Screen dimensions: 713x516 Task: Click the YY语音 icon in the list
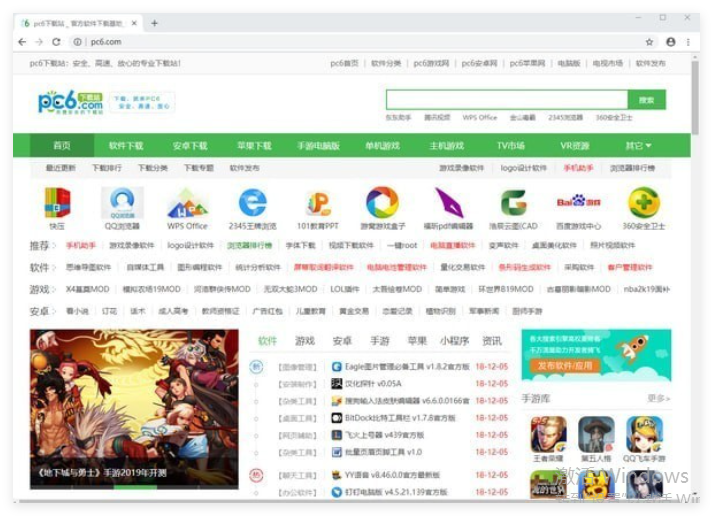click(336, 475)
